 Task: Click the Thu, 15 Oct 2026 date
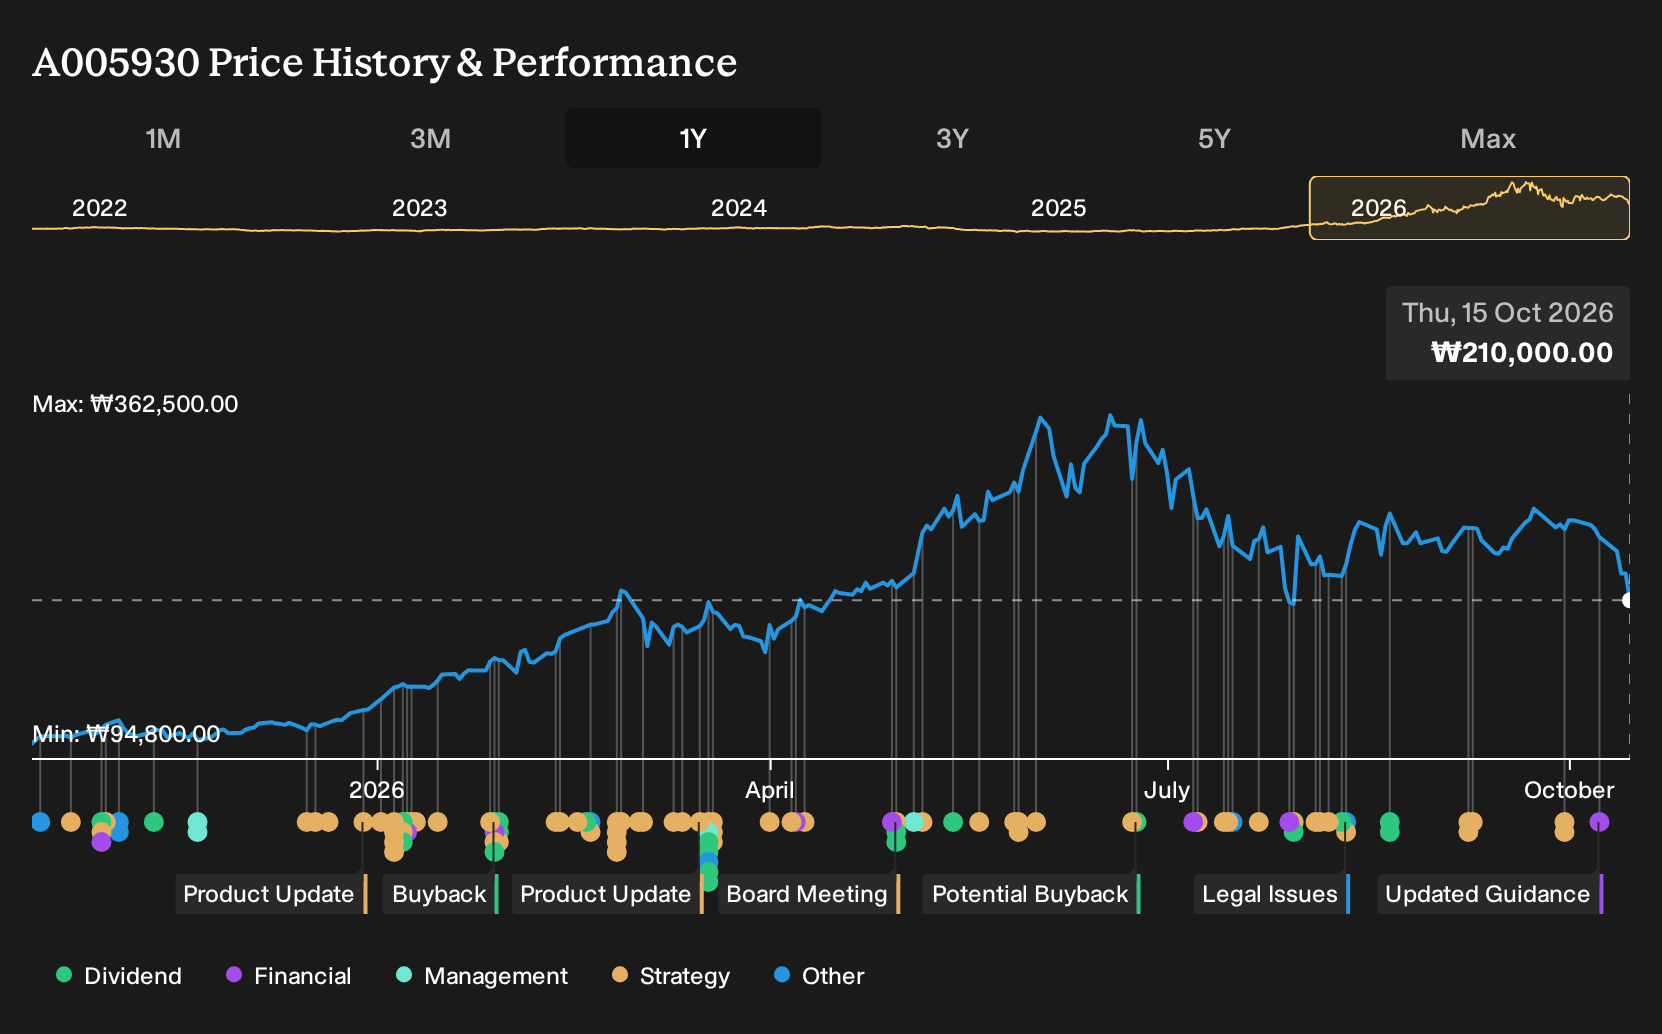(1507, 313)
